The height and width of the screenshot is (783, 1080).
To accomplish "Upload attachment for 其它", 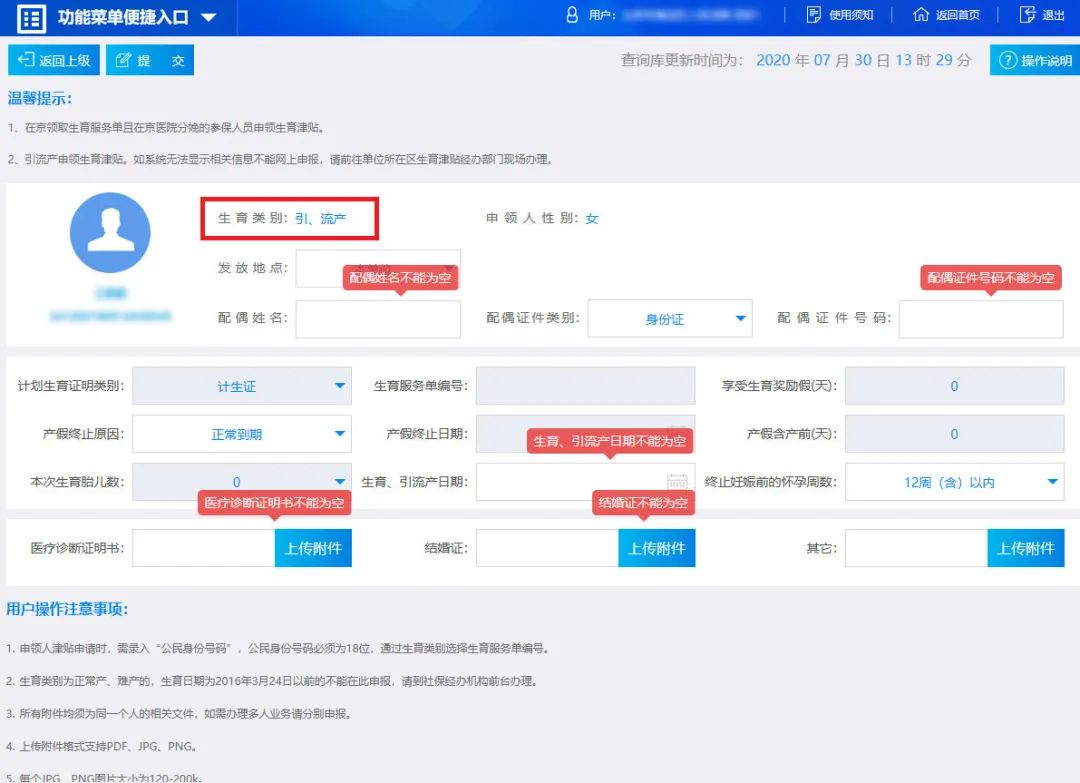I will 1026,548.
